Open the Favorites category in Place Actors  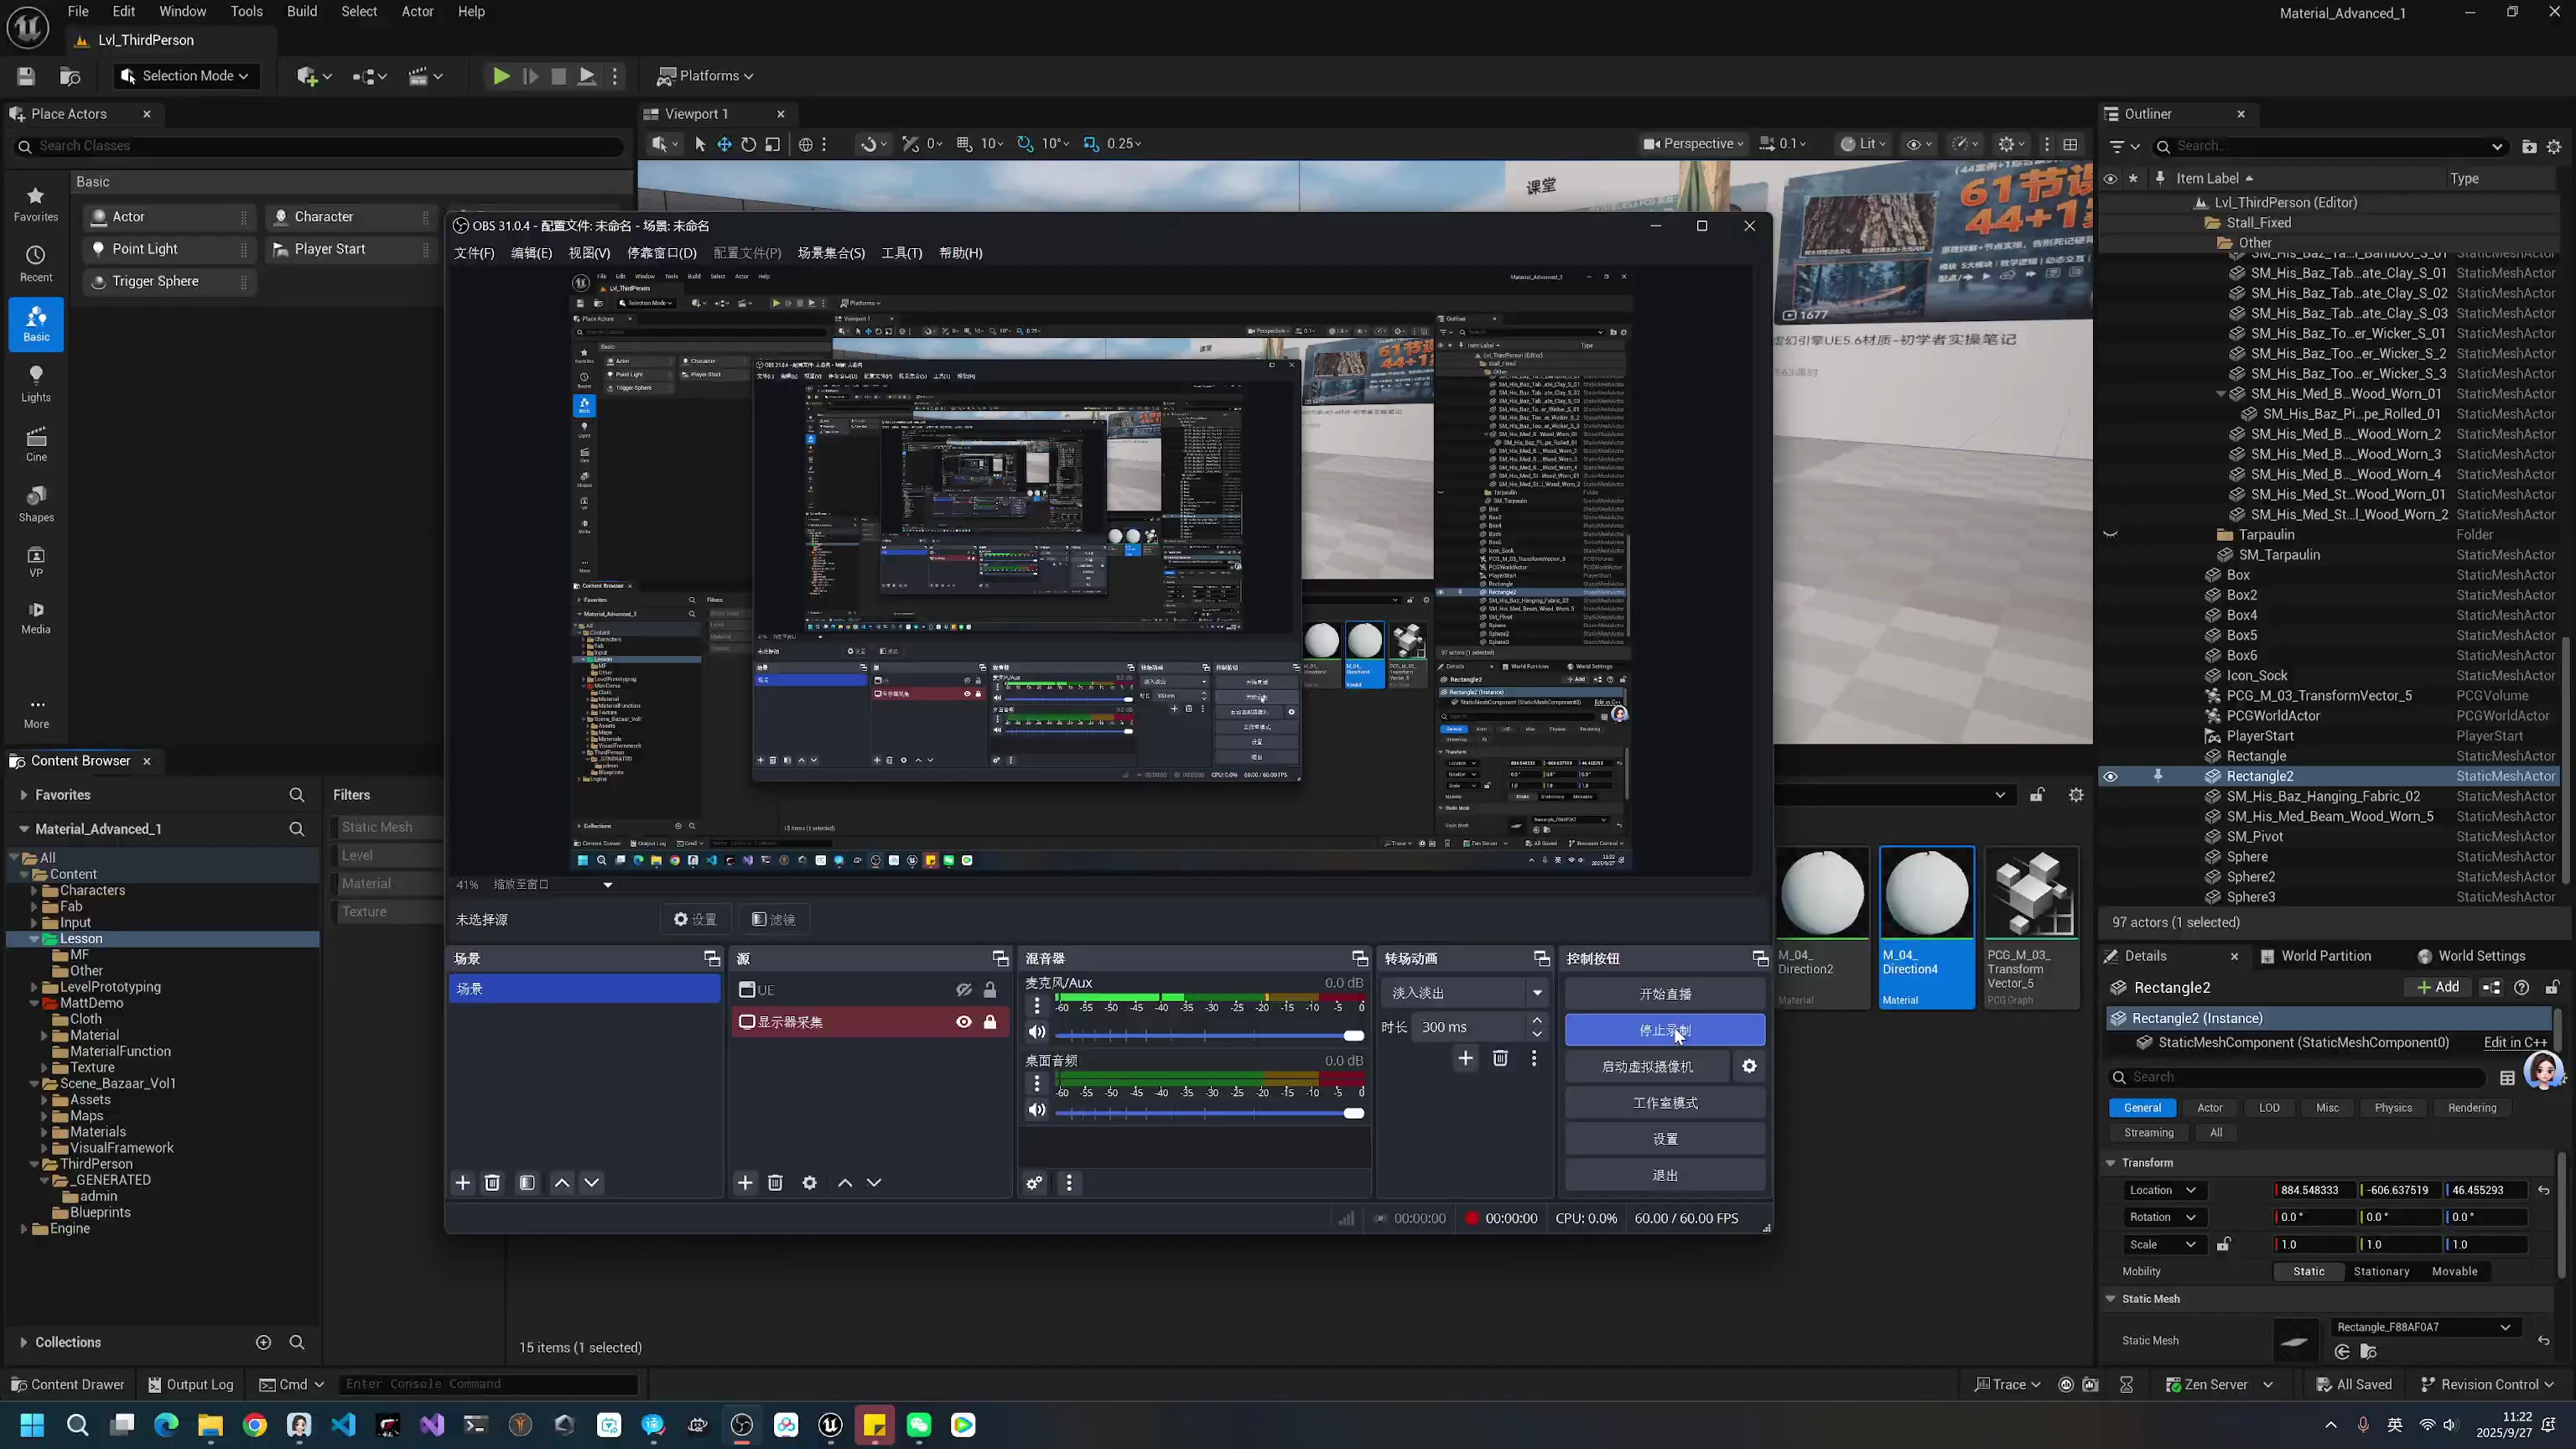(x=36, y=203)
